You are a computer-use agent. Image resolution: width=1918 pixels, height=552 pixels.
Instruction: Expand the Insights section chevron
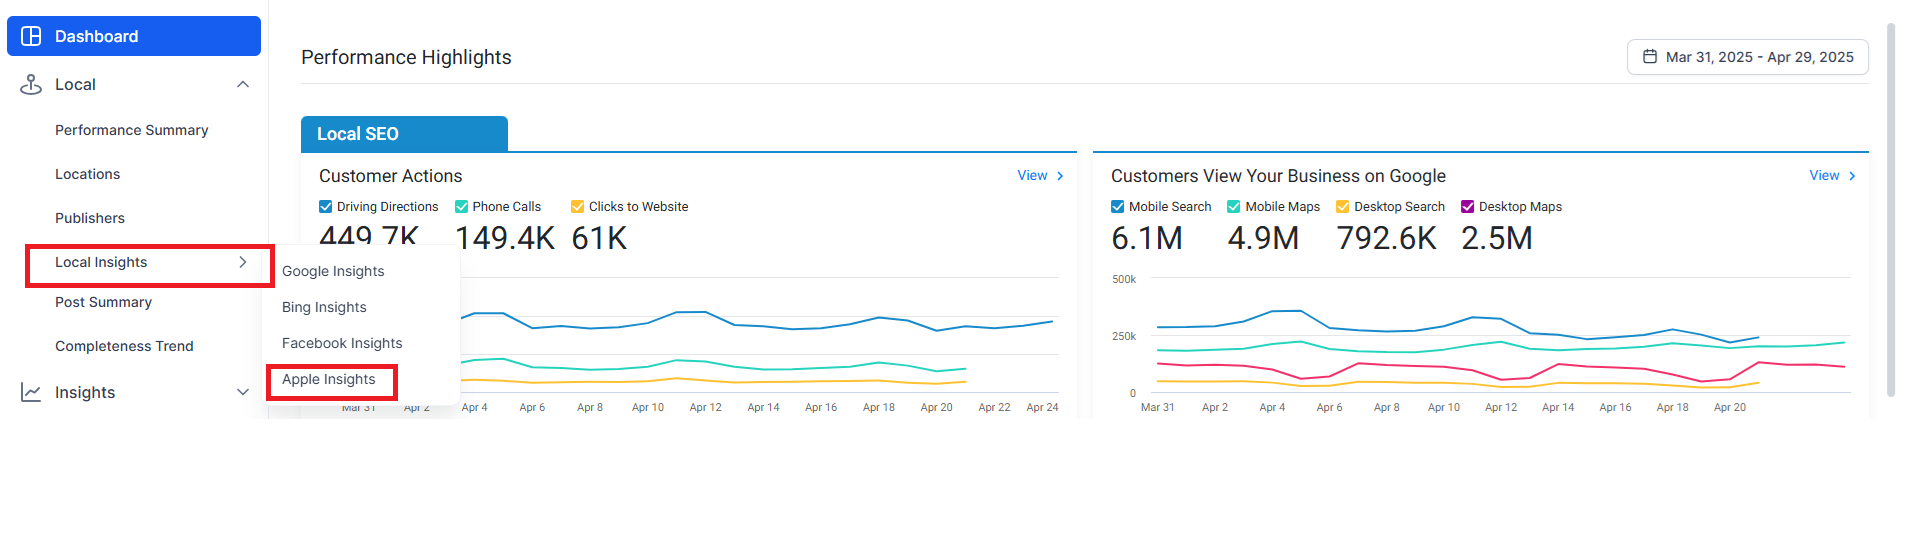click(x=242, y=392)
